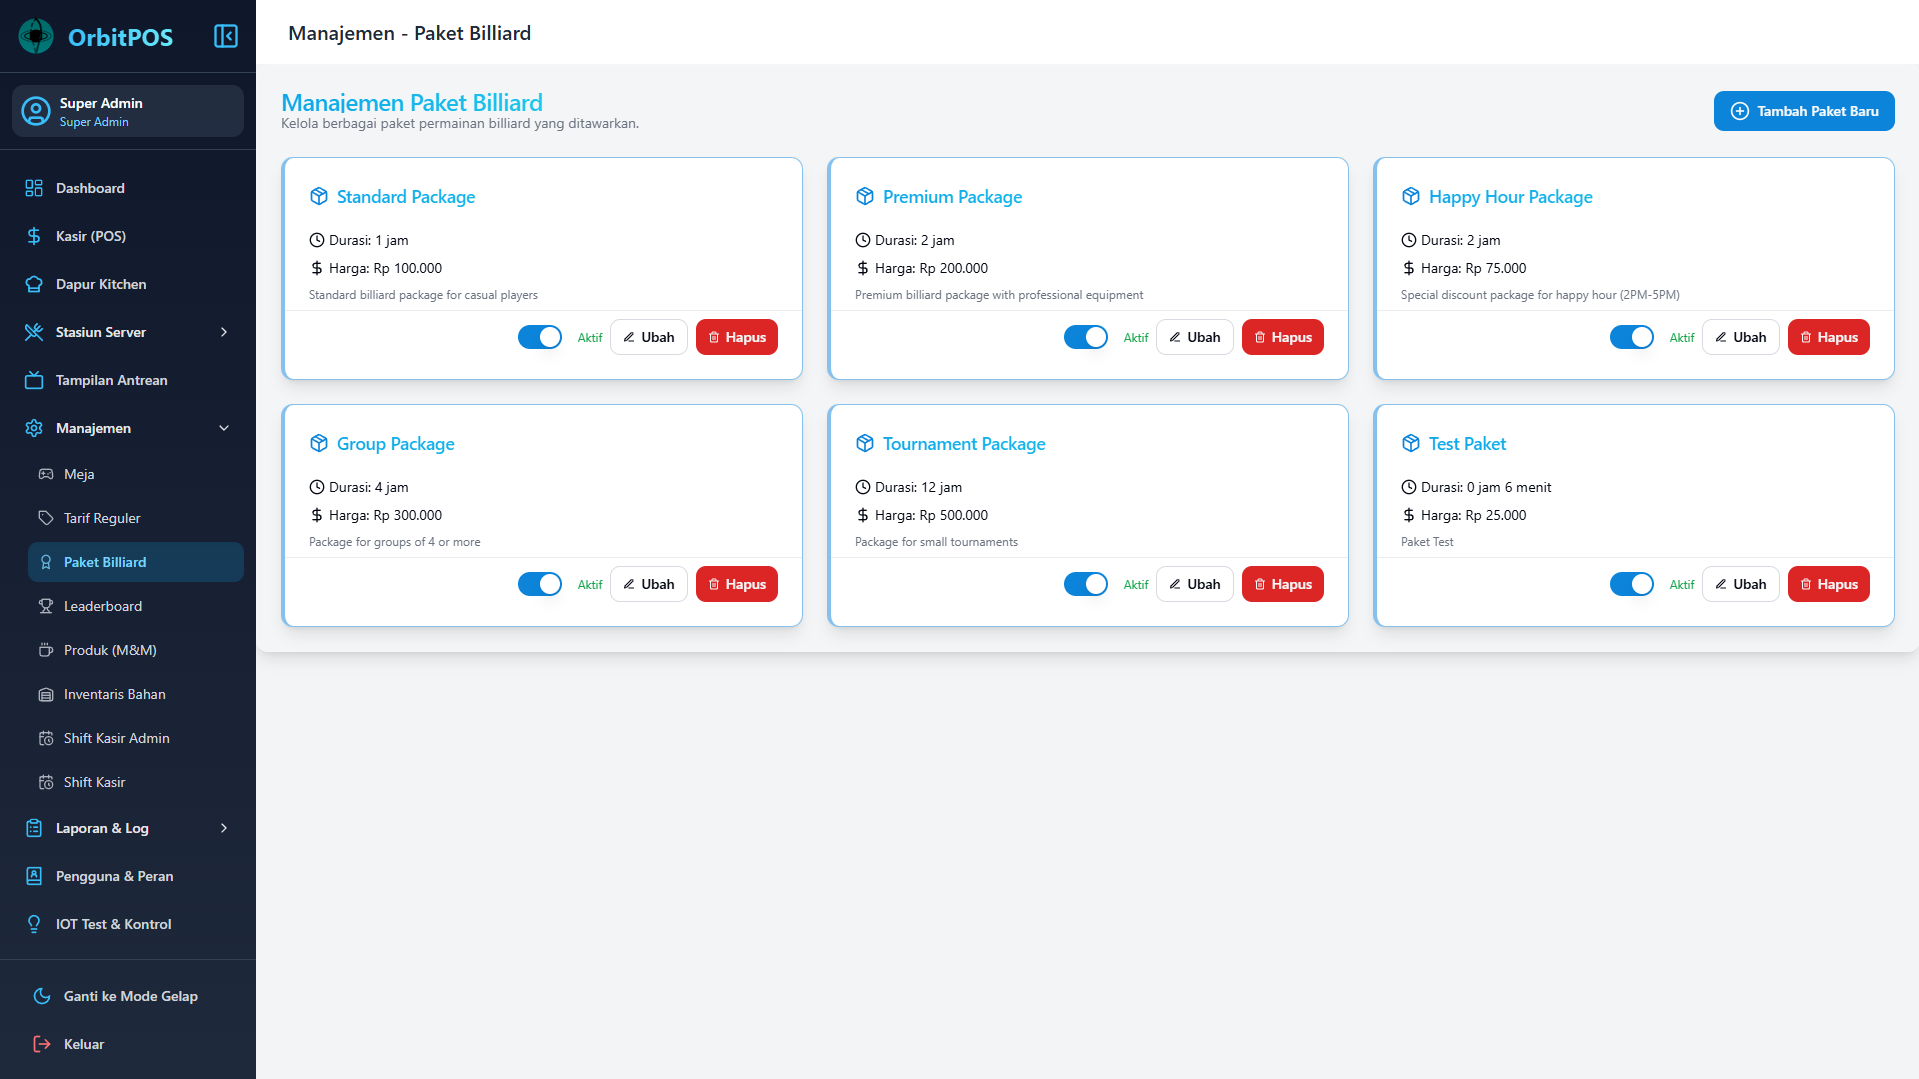The image size is (1919, 1079).
Task: Select Paket Billiard in the sidebar
Action: [104, 562]
